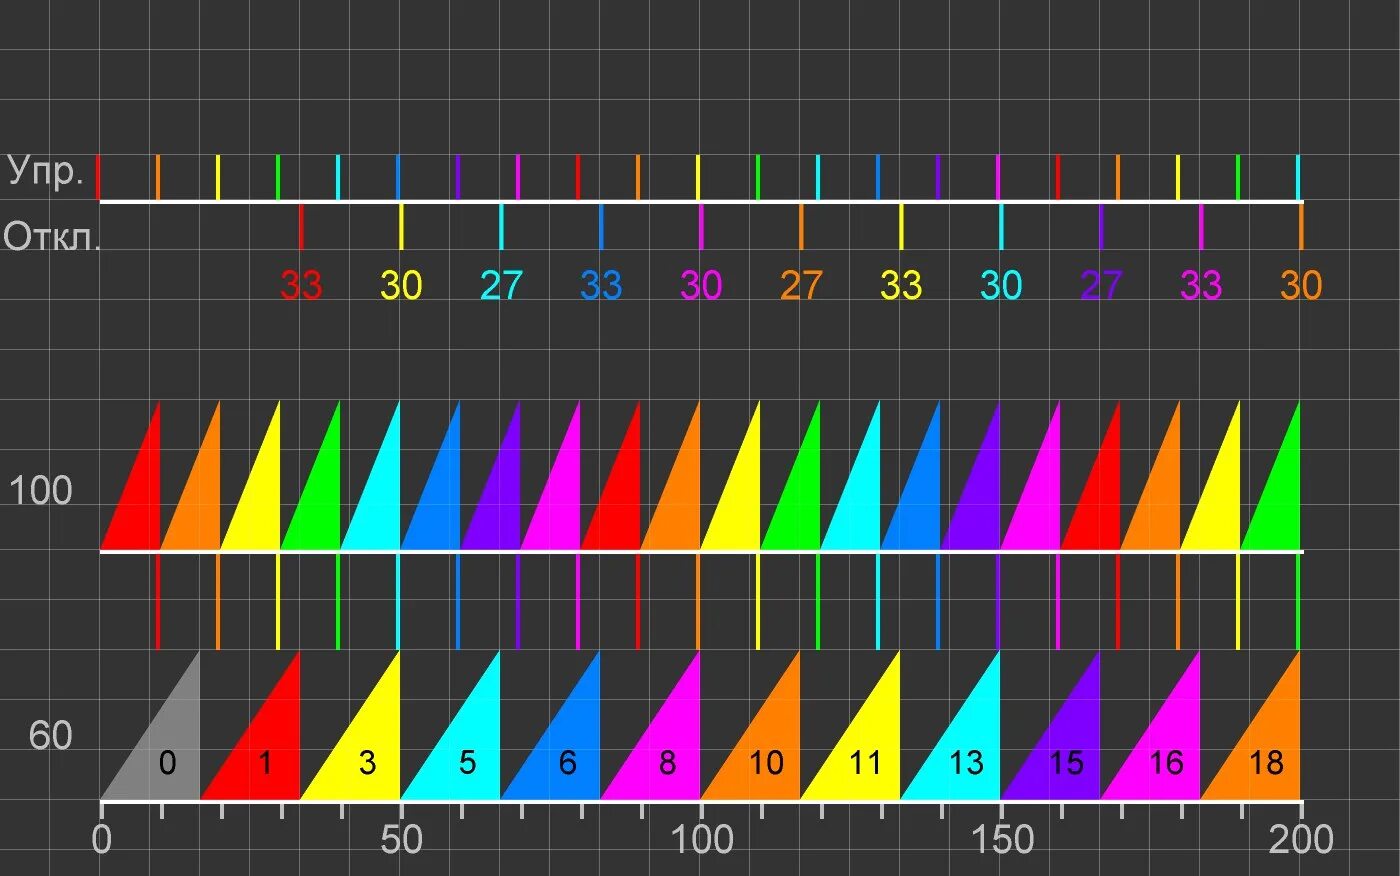The height and width of the screenshot is (876, 1400).
Task: Click the 'Откл.' row label
Action: [52, 237]
